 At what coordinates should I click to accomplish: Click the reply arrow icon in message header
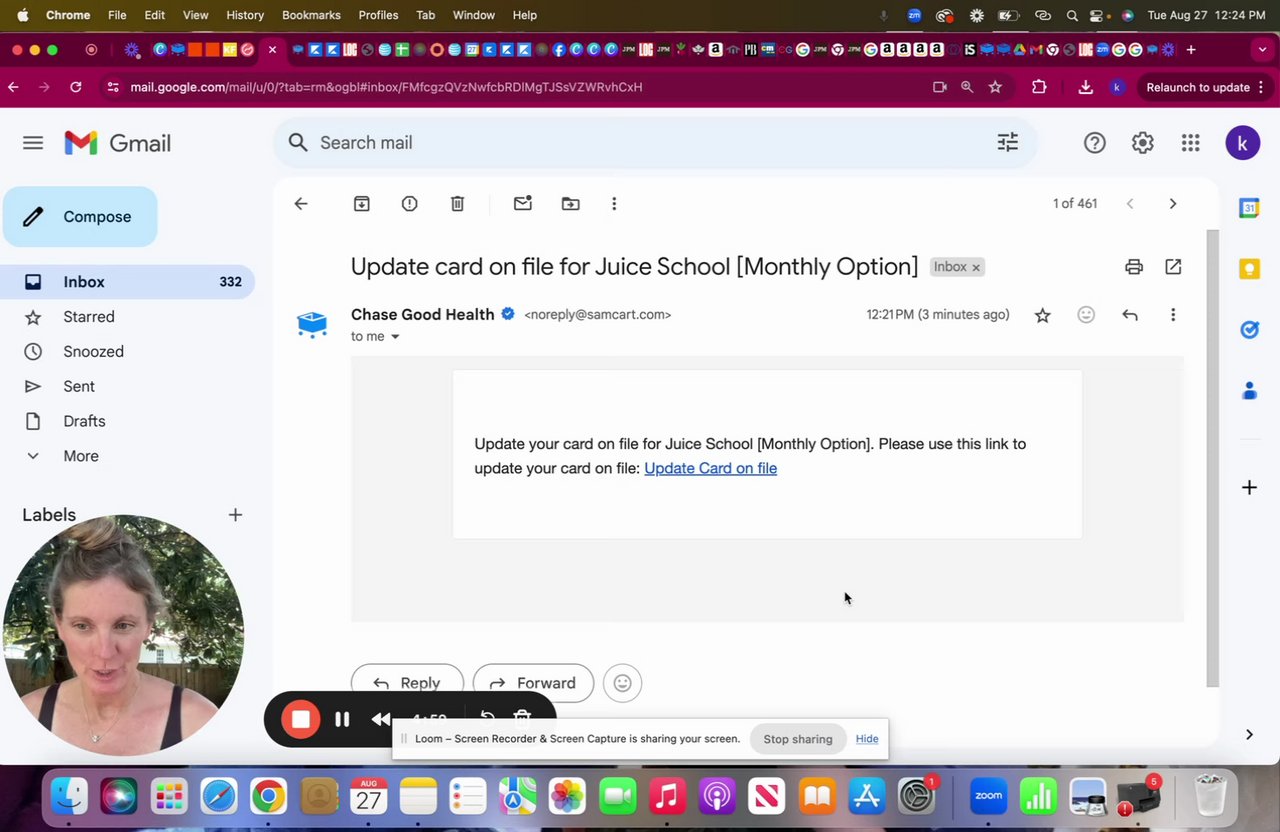[x=1130, y=315]
